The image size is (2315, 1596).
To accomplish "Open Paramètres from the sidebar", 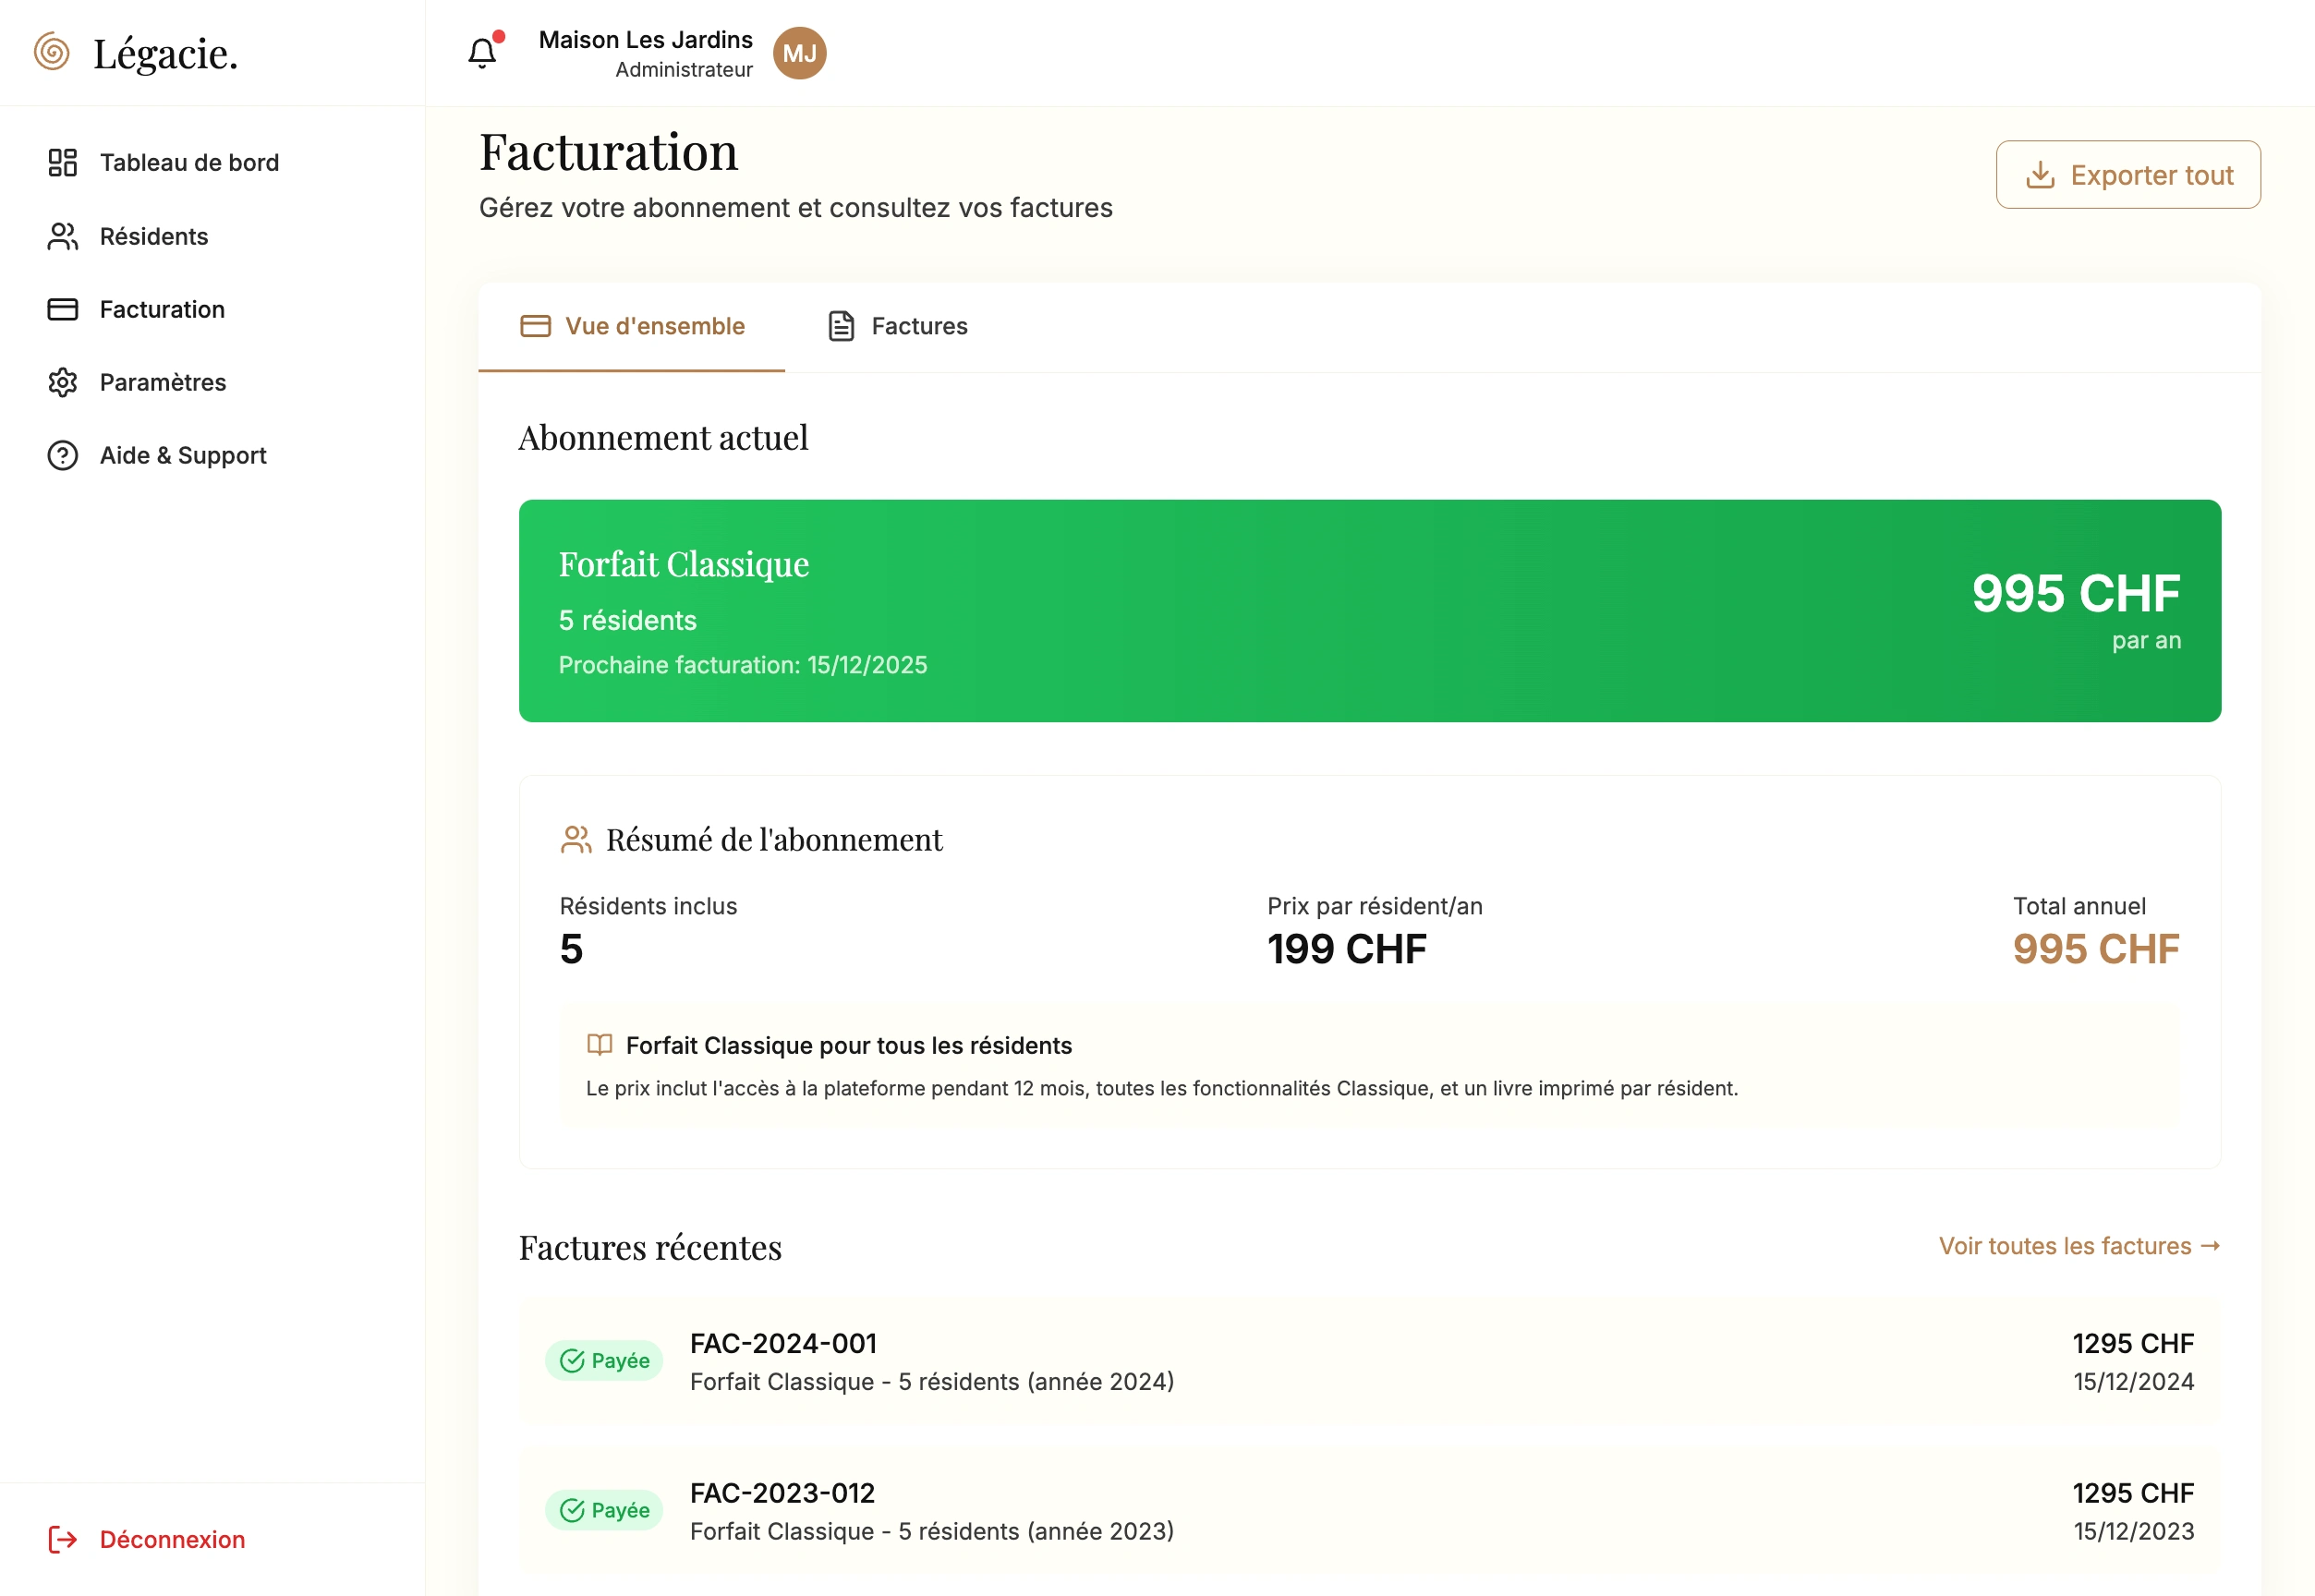I will [x=163, y=383].
